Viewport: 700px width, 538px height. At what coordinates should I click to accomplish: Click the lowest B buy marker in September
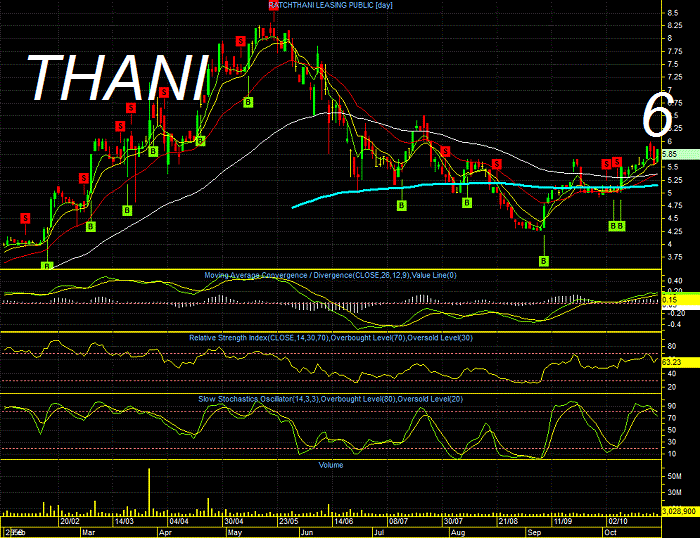coord(544,261)
